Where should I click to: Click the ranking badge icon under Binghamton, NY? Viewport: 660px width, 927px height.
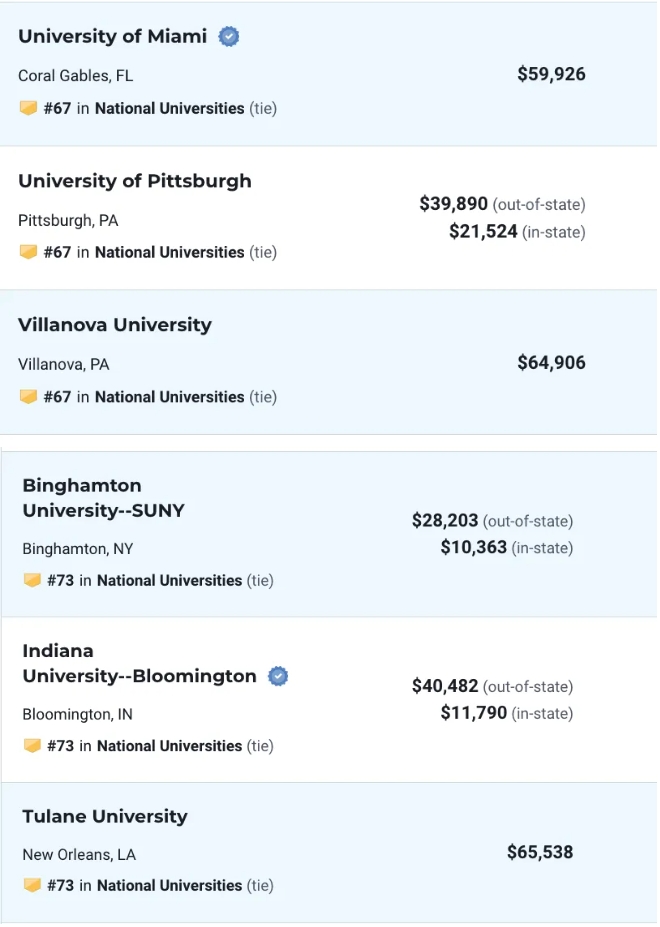(x=32, y=580)
